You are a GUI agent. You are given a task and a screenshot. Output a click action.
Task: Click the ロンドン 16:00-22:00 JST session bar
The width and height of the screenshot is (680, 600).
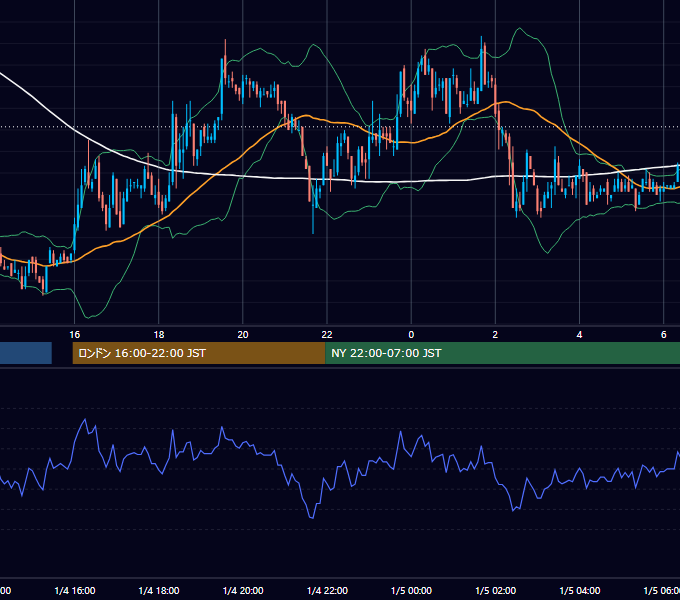point(199,353)
